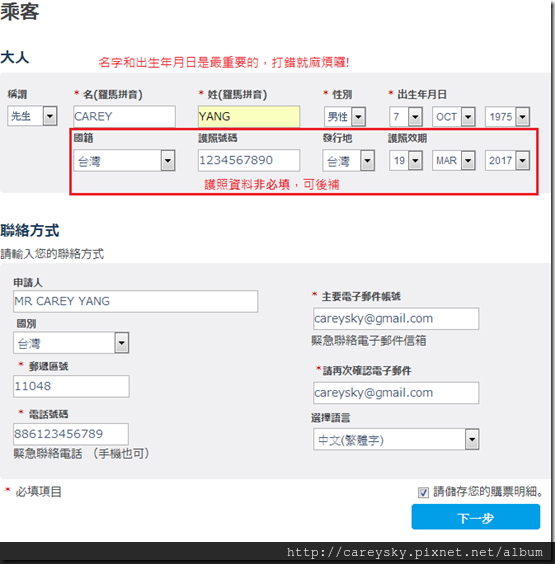555x564 pixels.
Task: Click the 大人 adult section heading
Action: pos(15,57)
